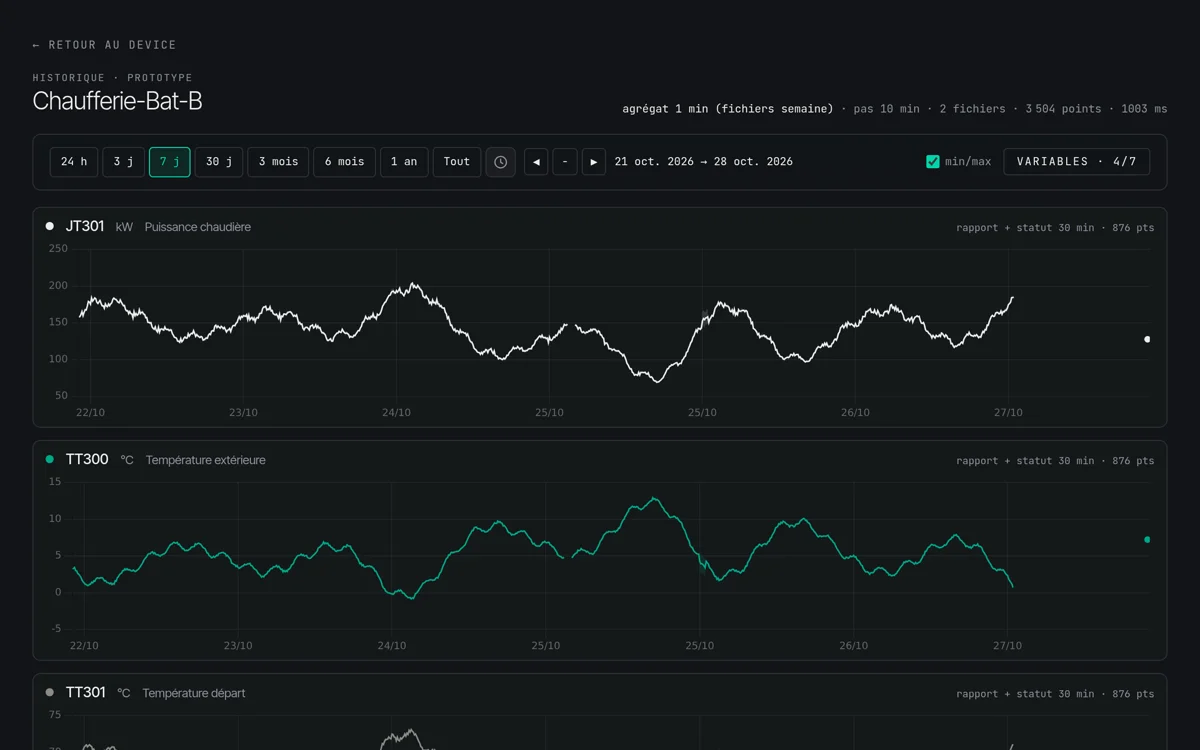Click the Température extérieure label
The width and height of the screenshot is (1200, 750).
(x=206, y=460)
